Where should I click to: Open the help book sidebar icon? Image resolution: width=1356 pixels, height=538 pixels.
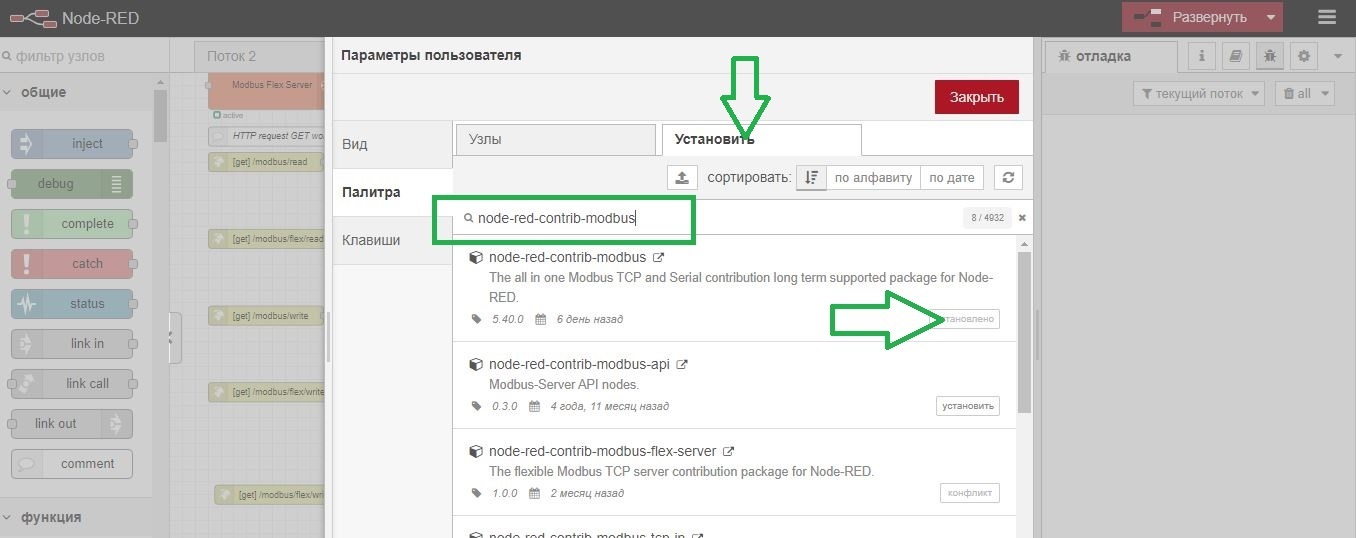(x=1236, y=56)
